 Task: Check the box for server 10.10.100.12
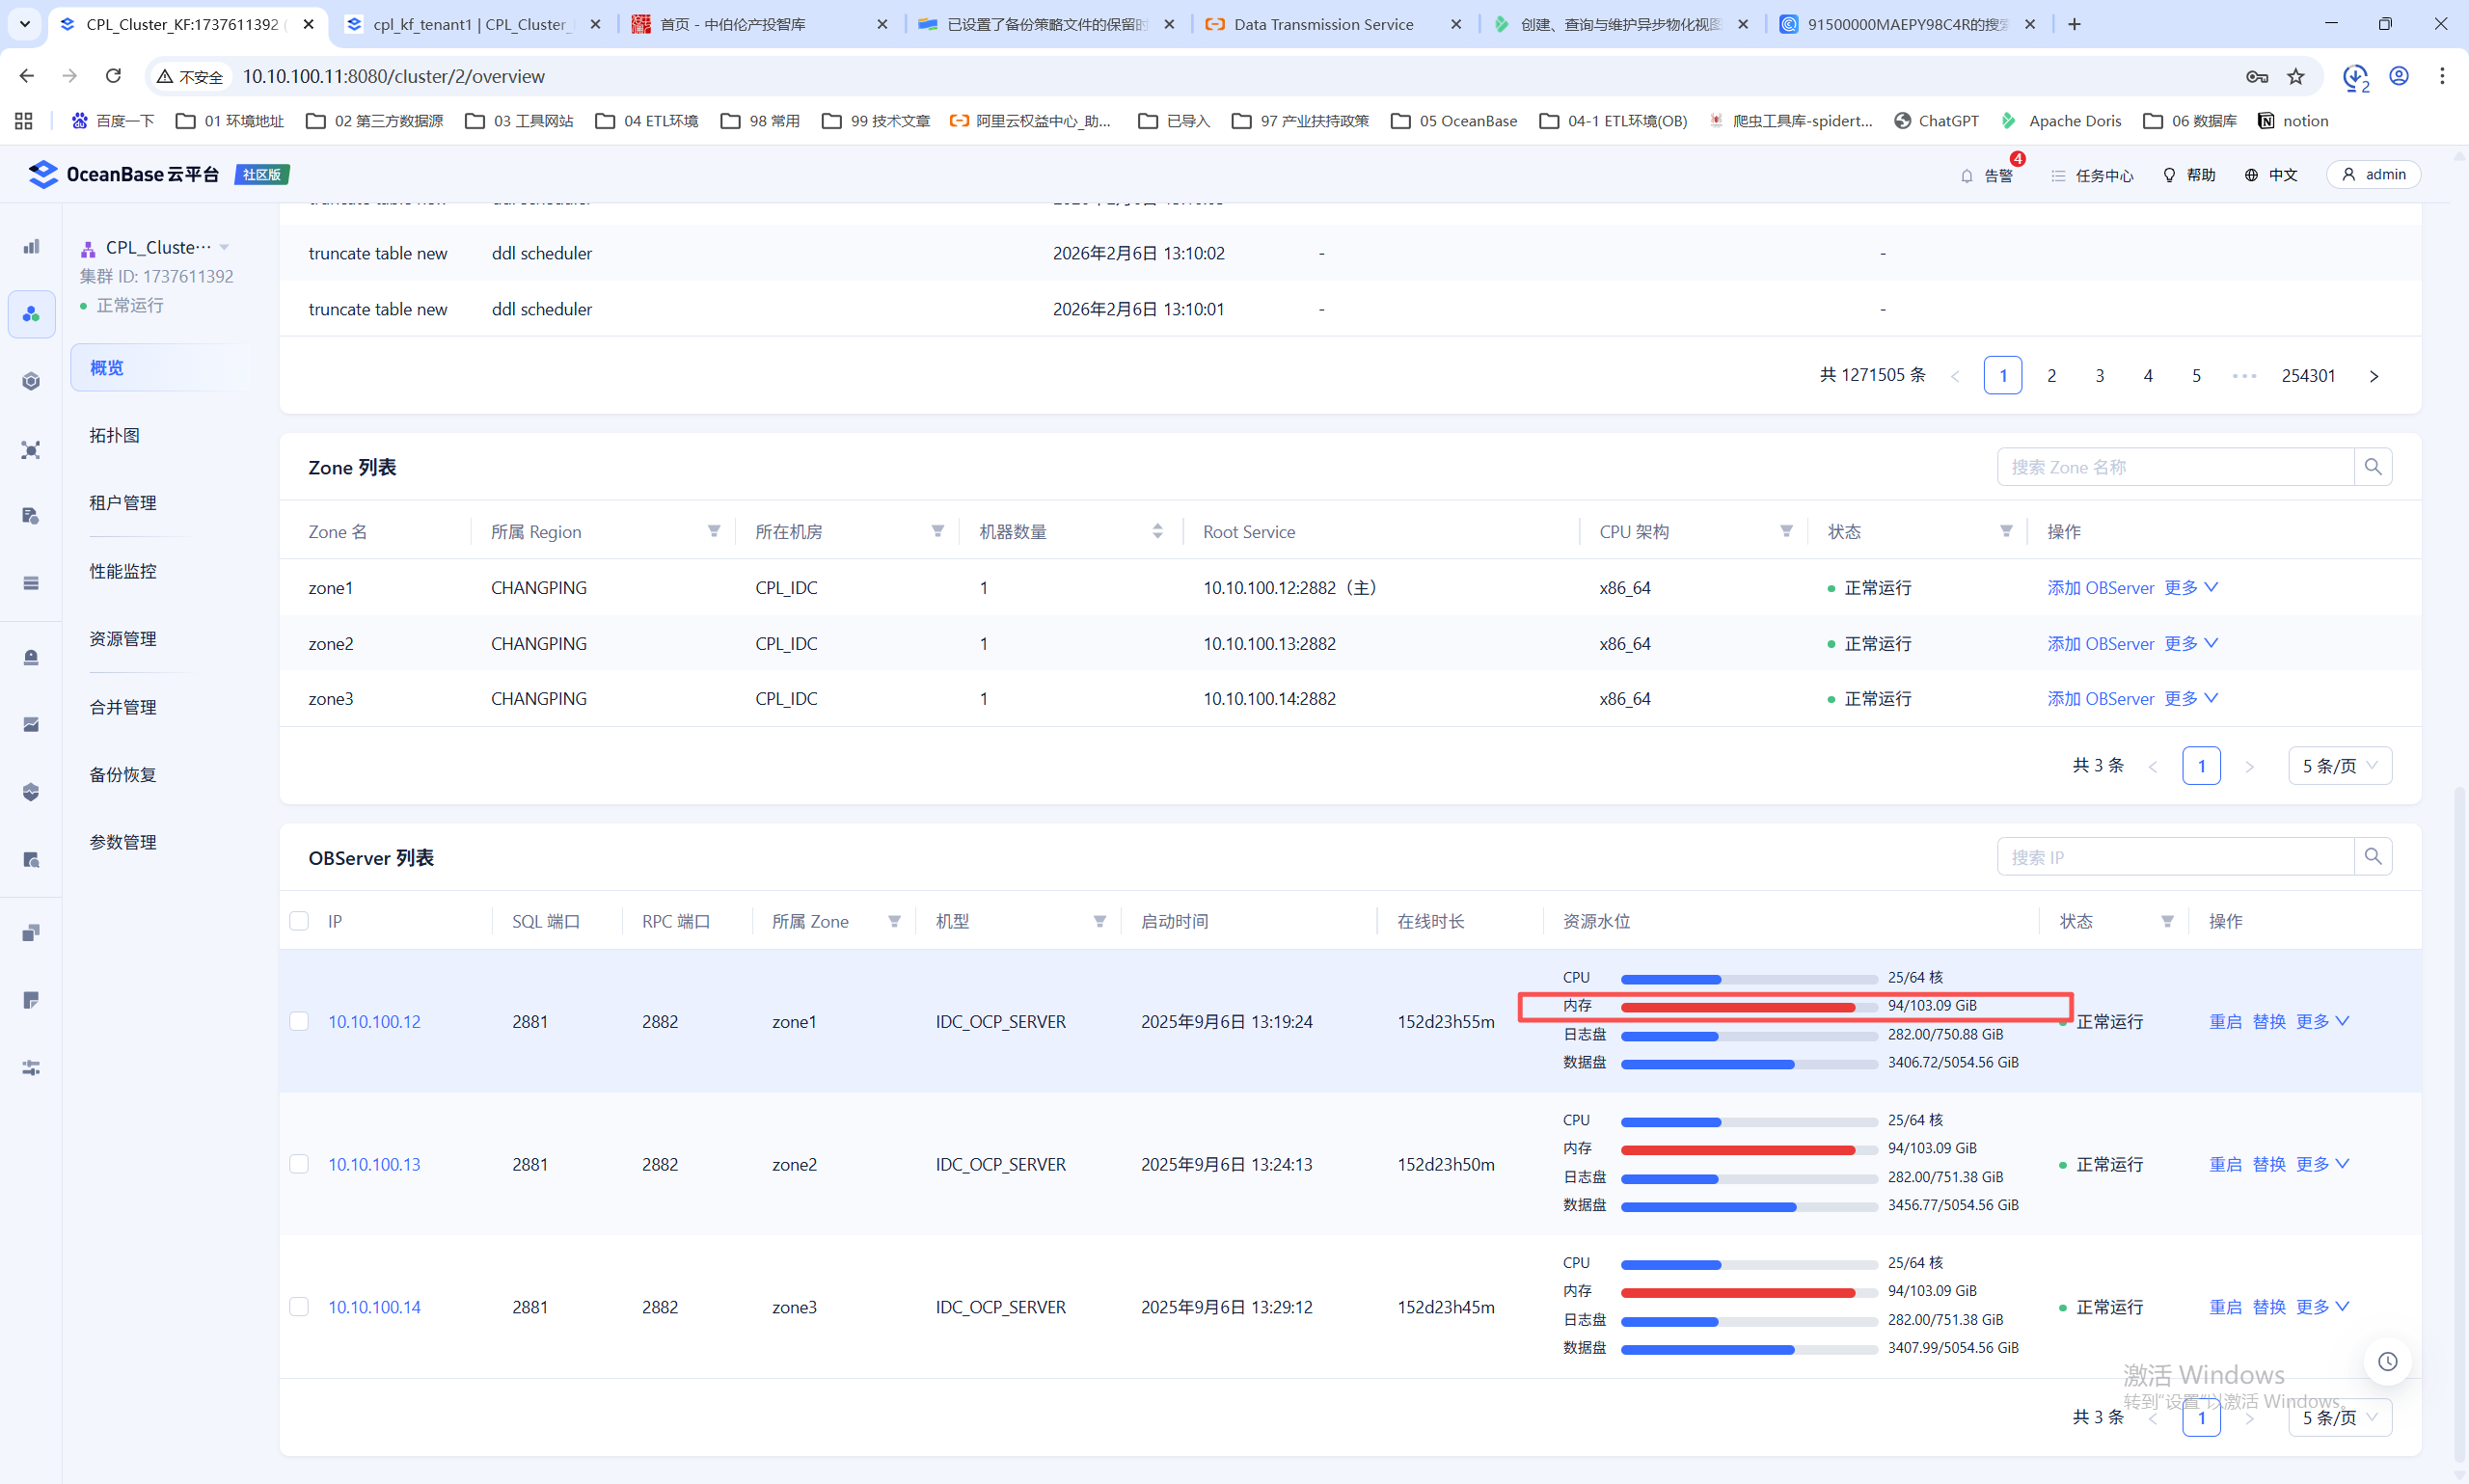tap(299, 1021)
